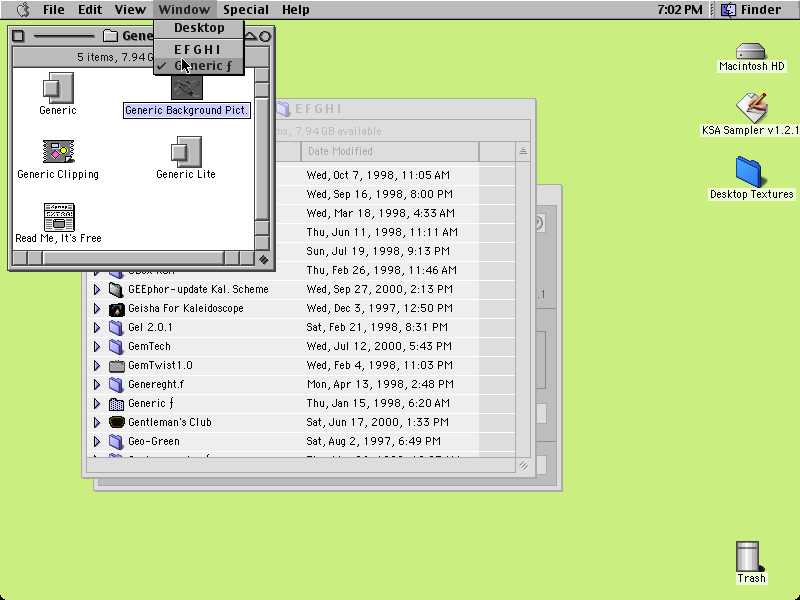
Task: Select the Generic Background Pict. icon
Action: coord(187,88)
